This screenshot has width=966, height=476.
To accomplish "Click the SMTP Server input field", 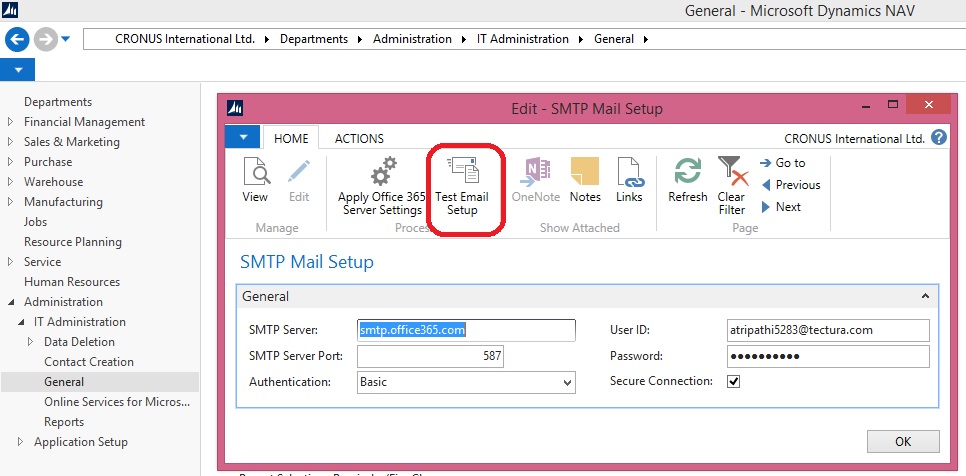I will [x=466, y=331].
